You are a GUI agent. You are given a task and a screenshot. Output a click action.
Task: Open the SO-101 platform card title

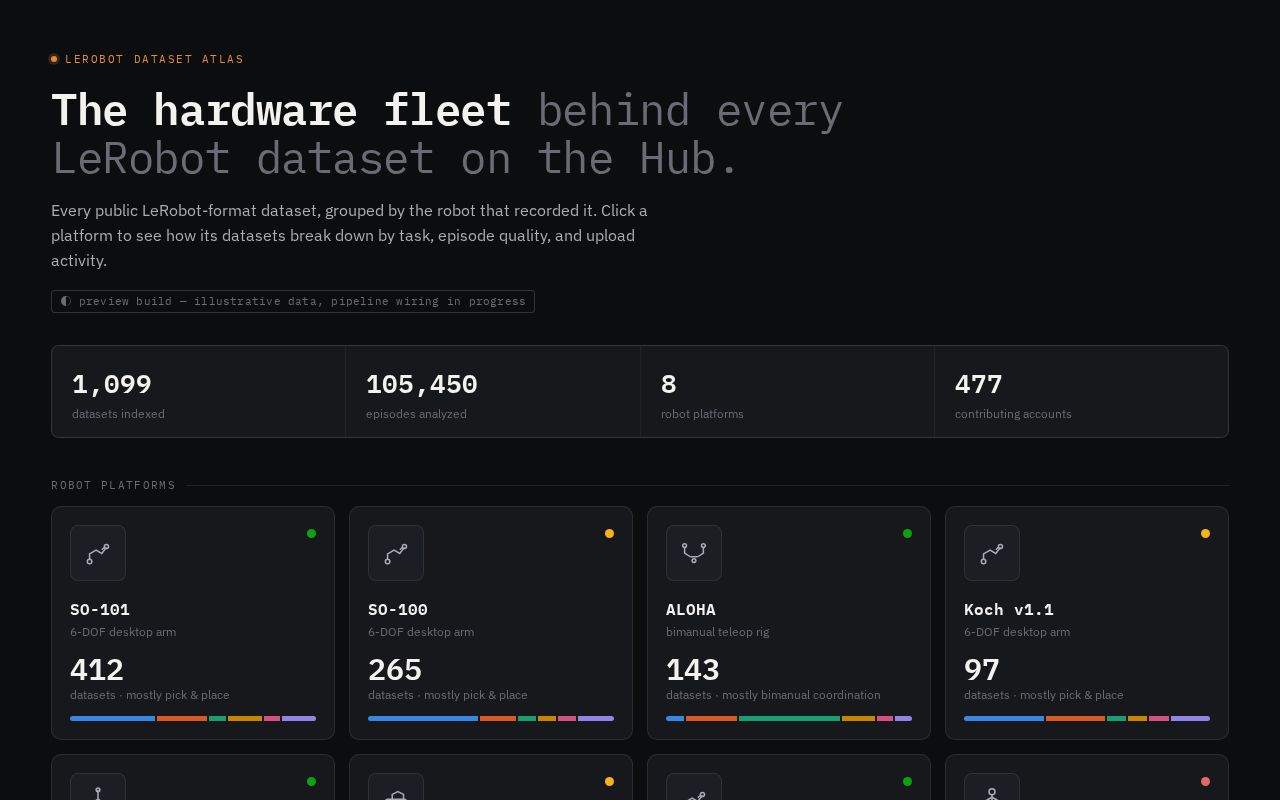pos(100,609)
